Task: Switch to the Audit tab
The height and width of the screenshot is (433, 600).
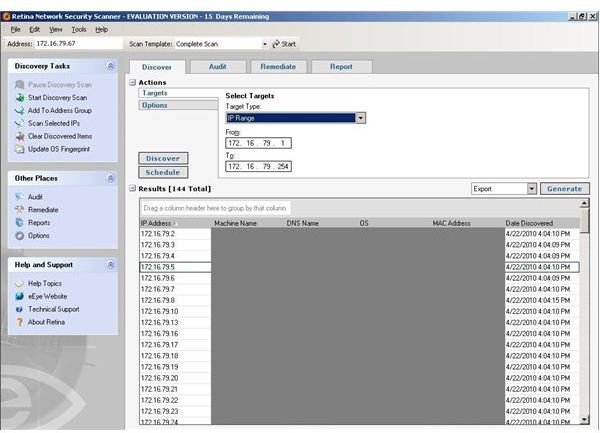Action: coord(218,67)
